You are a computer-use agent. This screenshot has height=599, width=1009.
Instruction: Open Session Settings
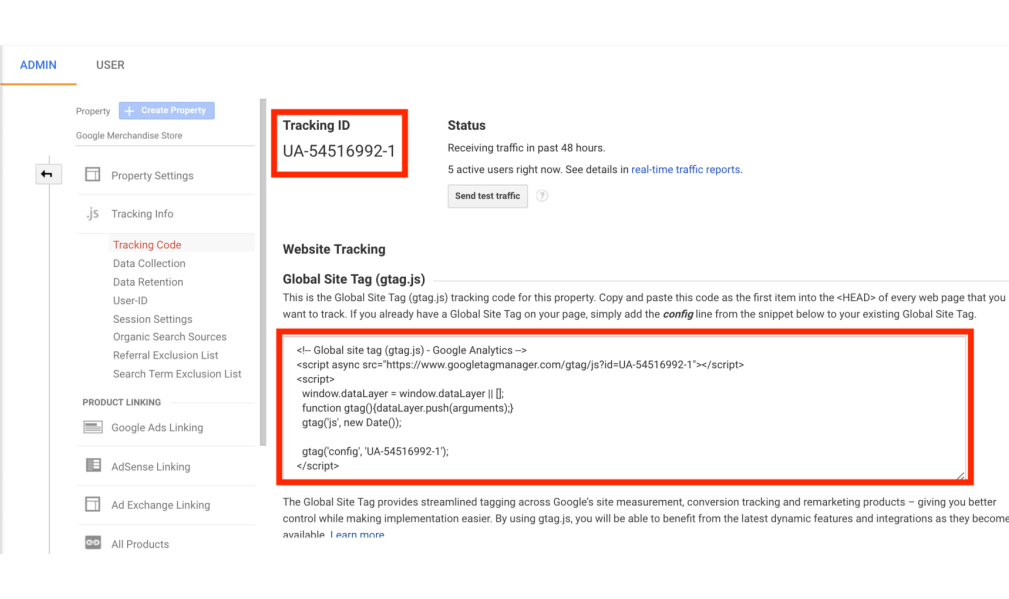point(153,319)
